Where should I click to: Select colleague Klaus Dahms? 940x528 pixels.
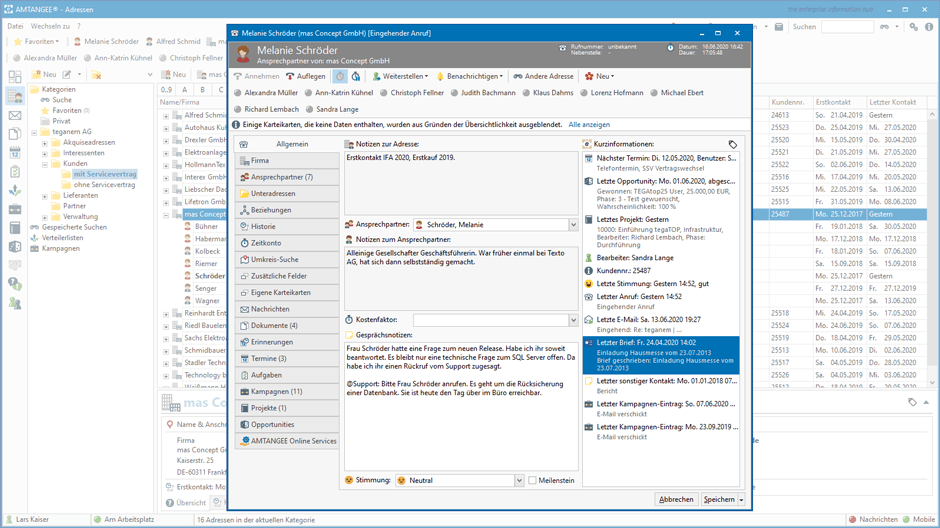pos(547,93)
